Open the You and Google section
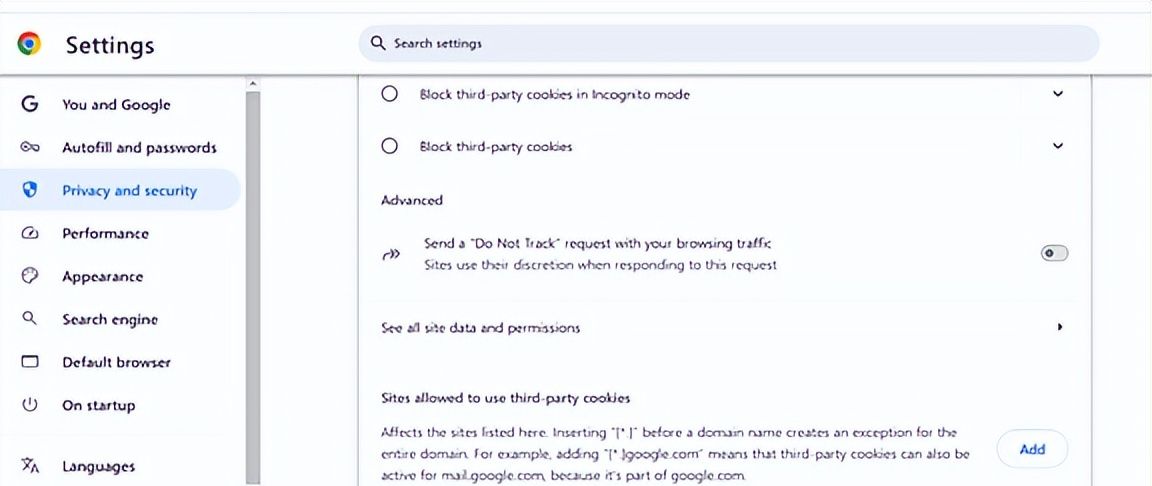The height and width of the screenshot is (486, 1152). pyautogui.click(x=116, y=104)
